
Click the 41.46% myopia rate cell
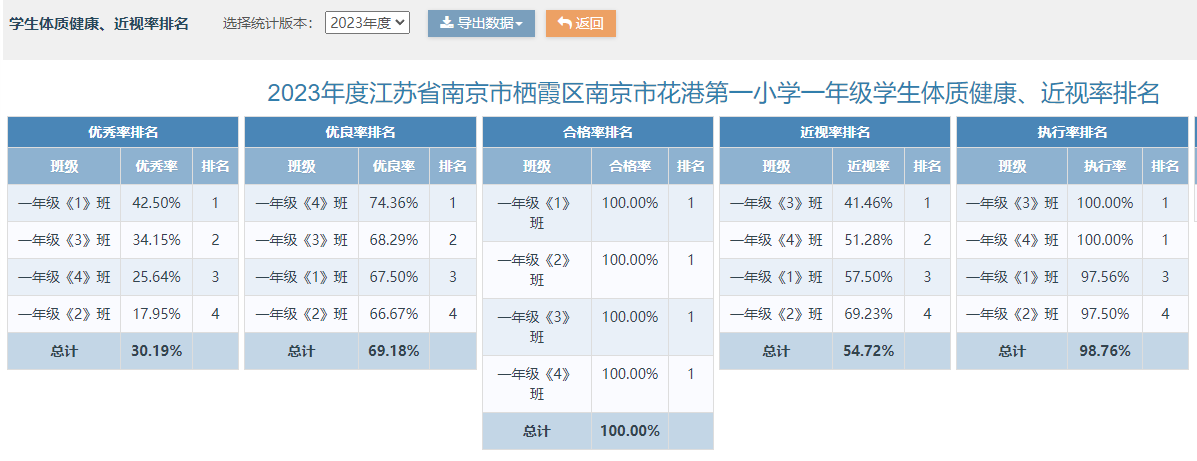pyautogui.click(x=869, y=203)
